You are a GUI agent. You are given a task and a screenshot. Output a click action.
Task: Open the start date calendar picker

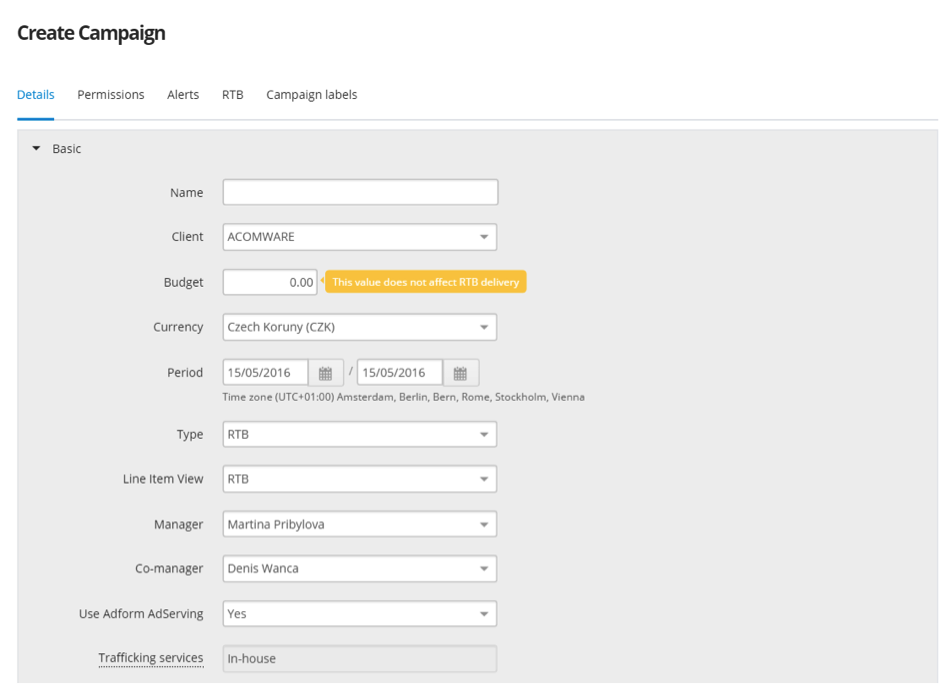point(326,373)
